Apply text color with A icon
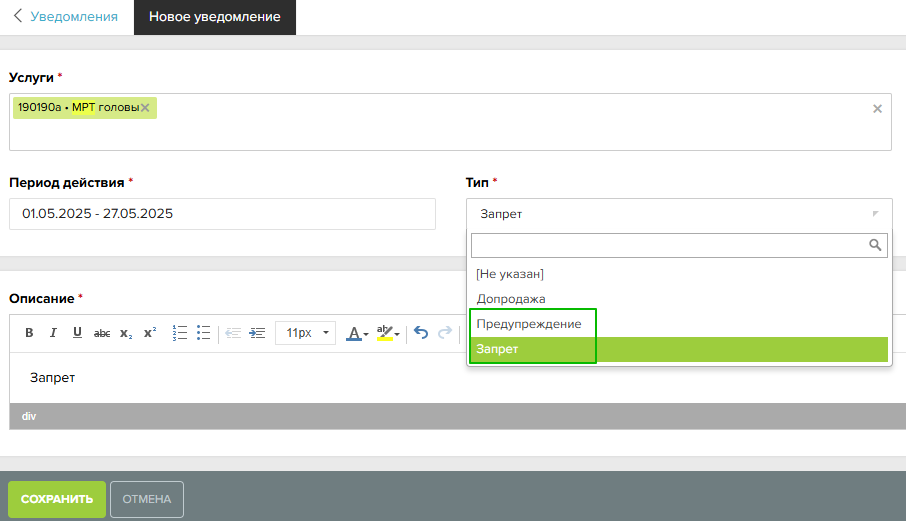This screenshot has width=906, height=521. pyautogui.click(x=354, y=333)
